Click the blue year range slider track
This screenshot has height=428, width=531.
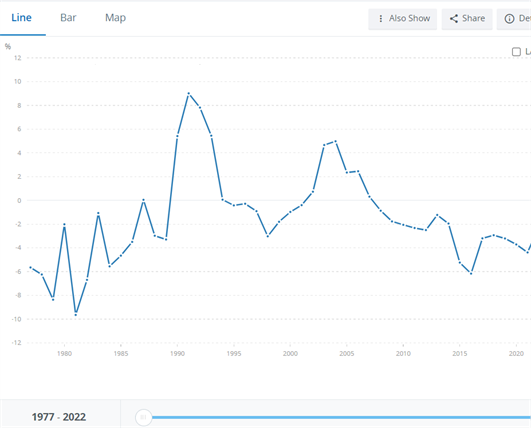(341, 417)
